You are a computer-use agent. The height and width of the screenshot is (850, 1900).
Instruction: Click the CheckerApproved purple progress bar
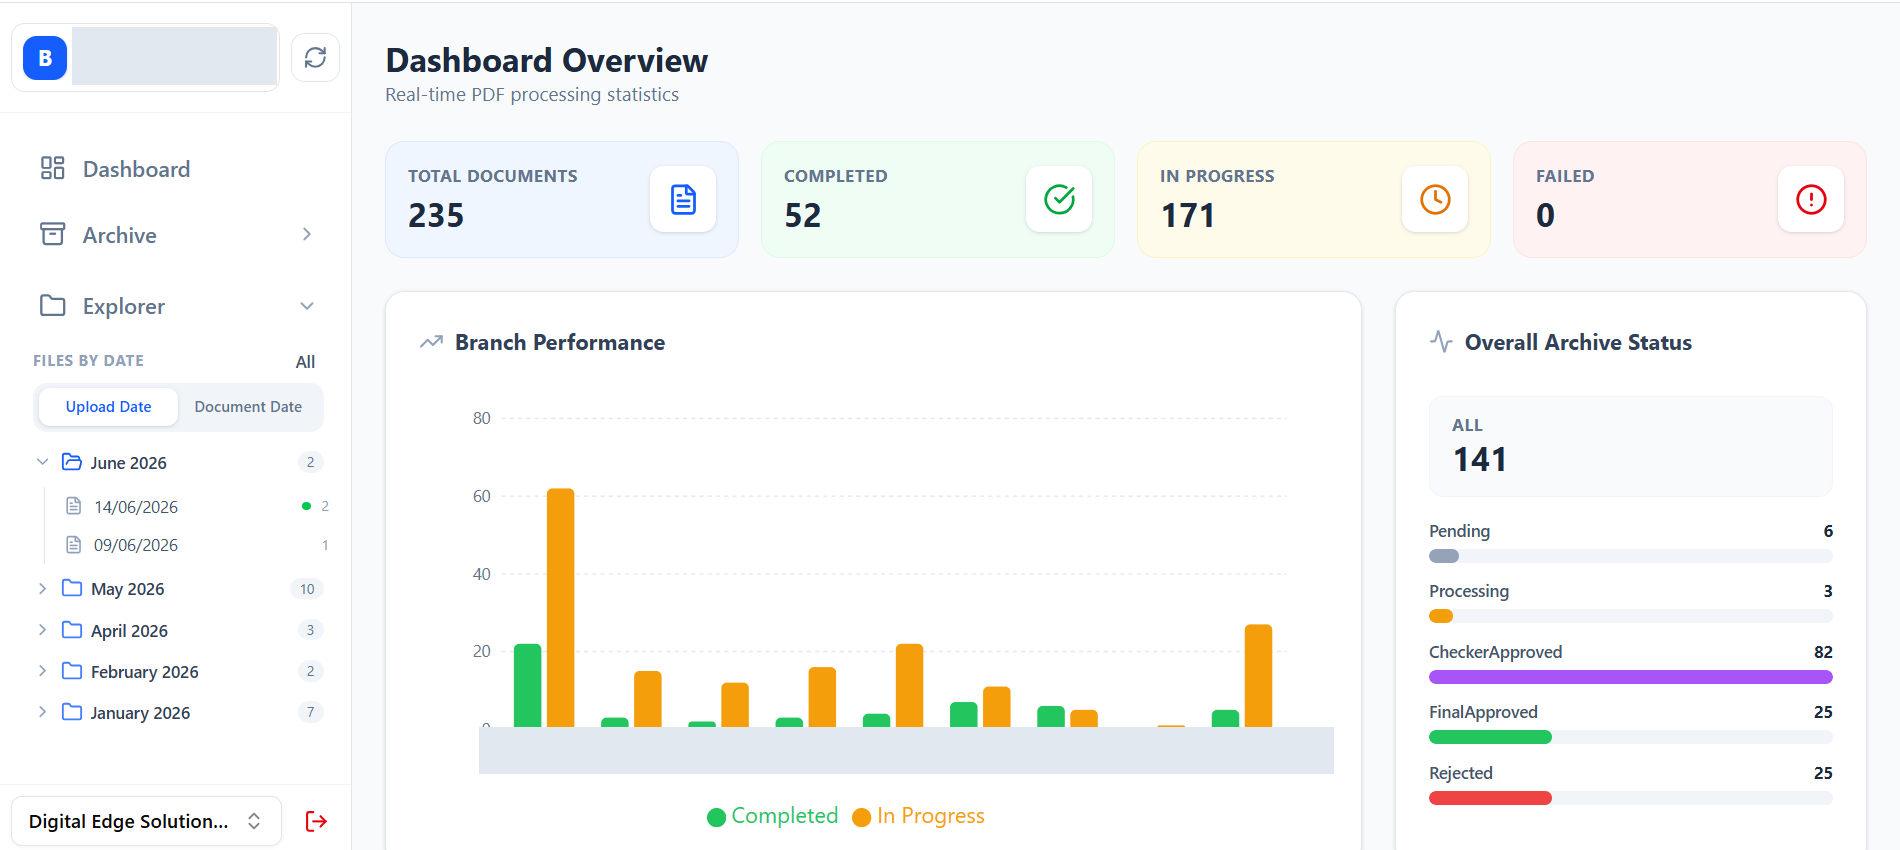click(x=1631, y=677)
